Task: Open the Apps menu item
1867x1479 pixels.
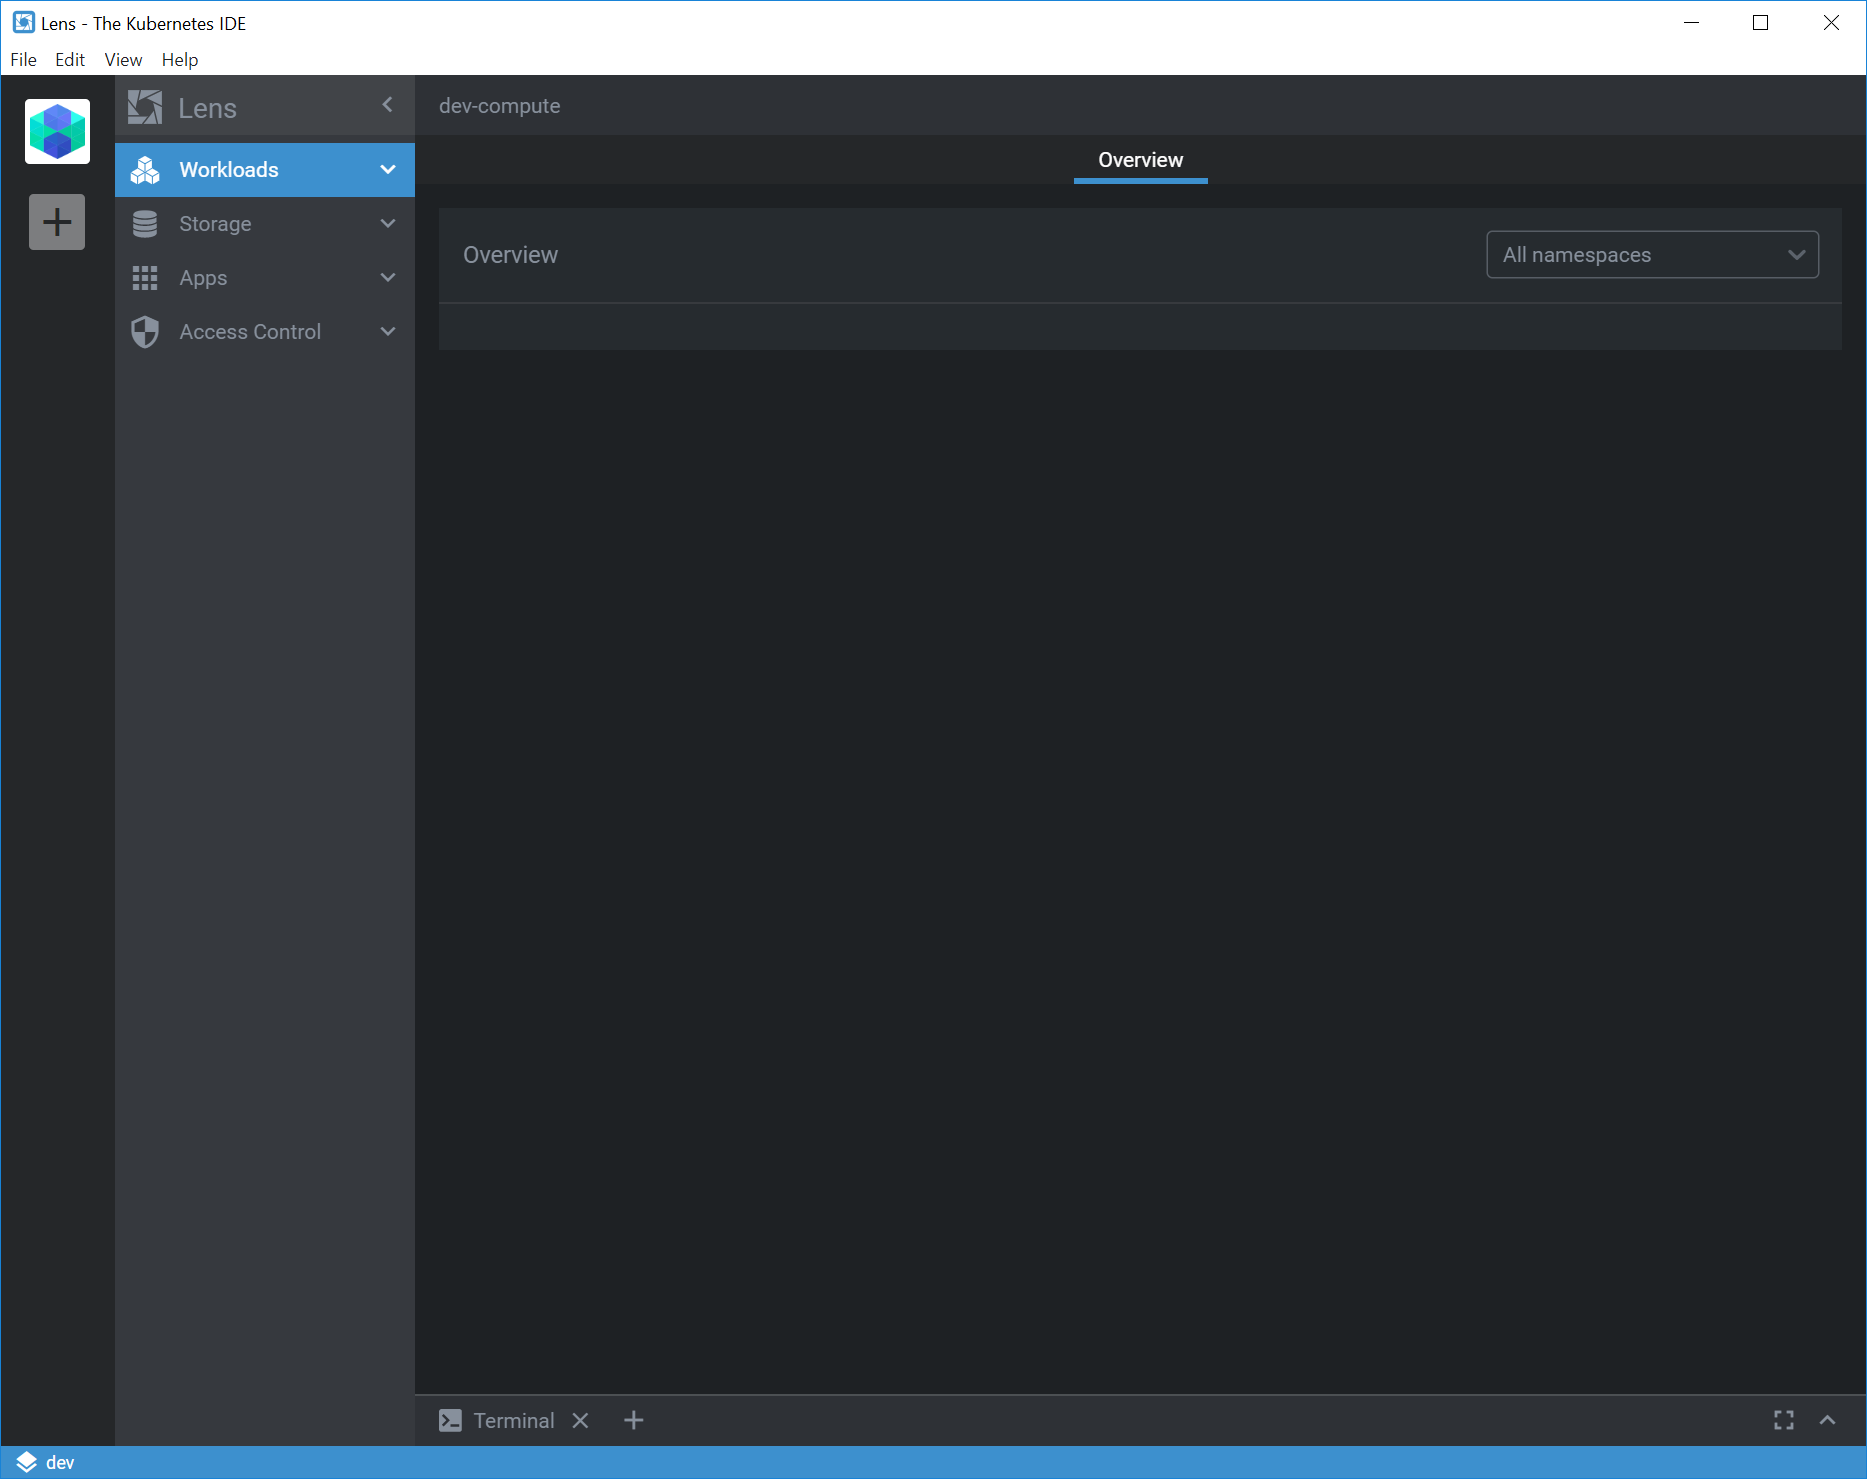Action: pos(265,278)
